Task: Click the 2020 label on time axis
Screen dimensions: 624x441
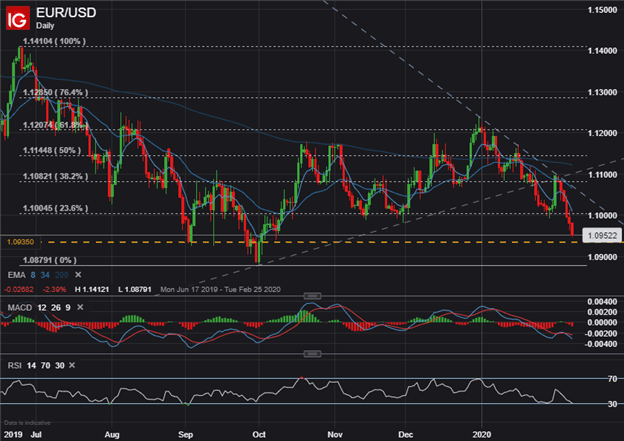Action: click(x=482, y=434)
